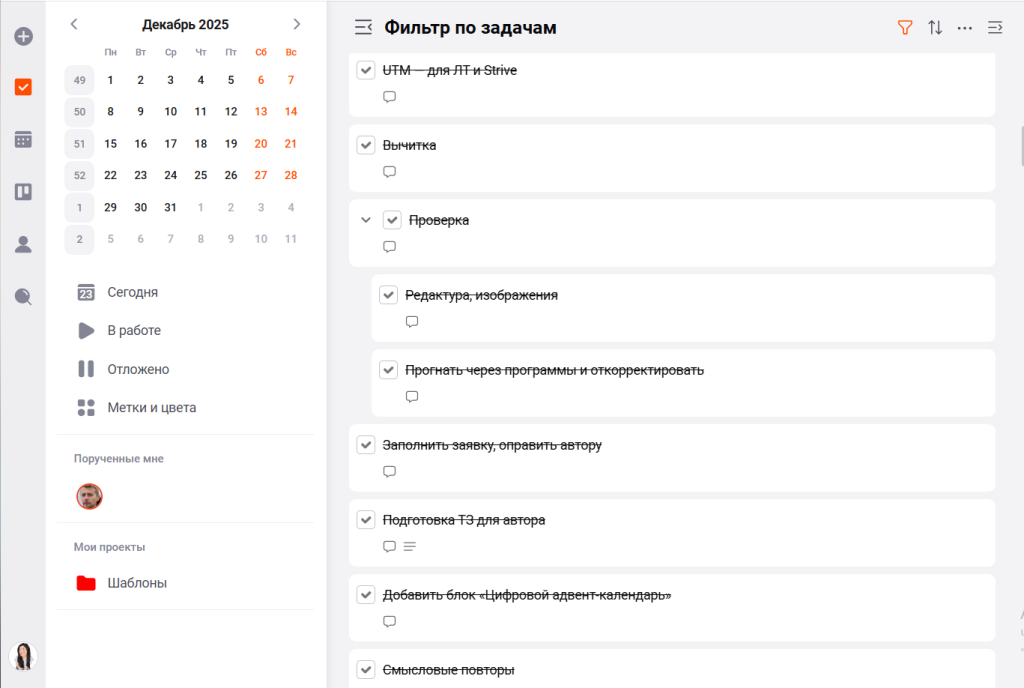The height and width of the screenshot is (688, 1024).
Task: Open the «Шаблоны» project folder
Action: 136,583
